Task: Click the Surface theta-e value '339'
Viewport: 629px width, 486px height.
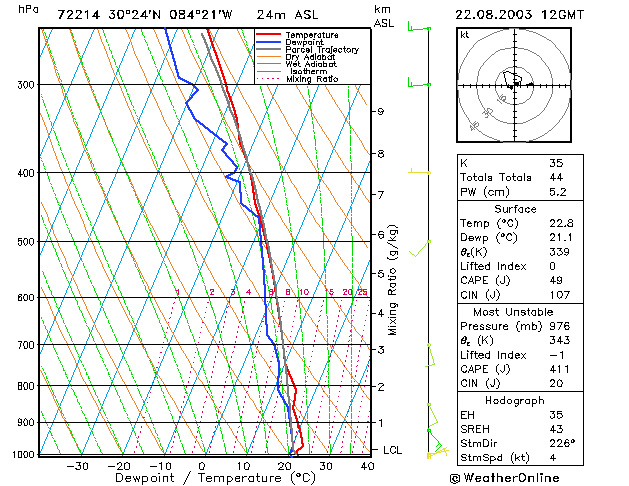Action: click(560, 252)
